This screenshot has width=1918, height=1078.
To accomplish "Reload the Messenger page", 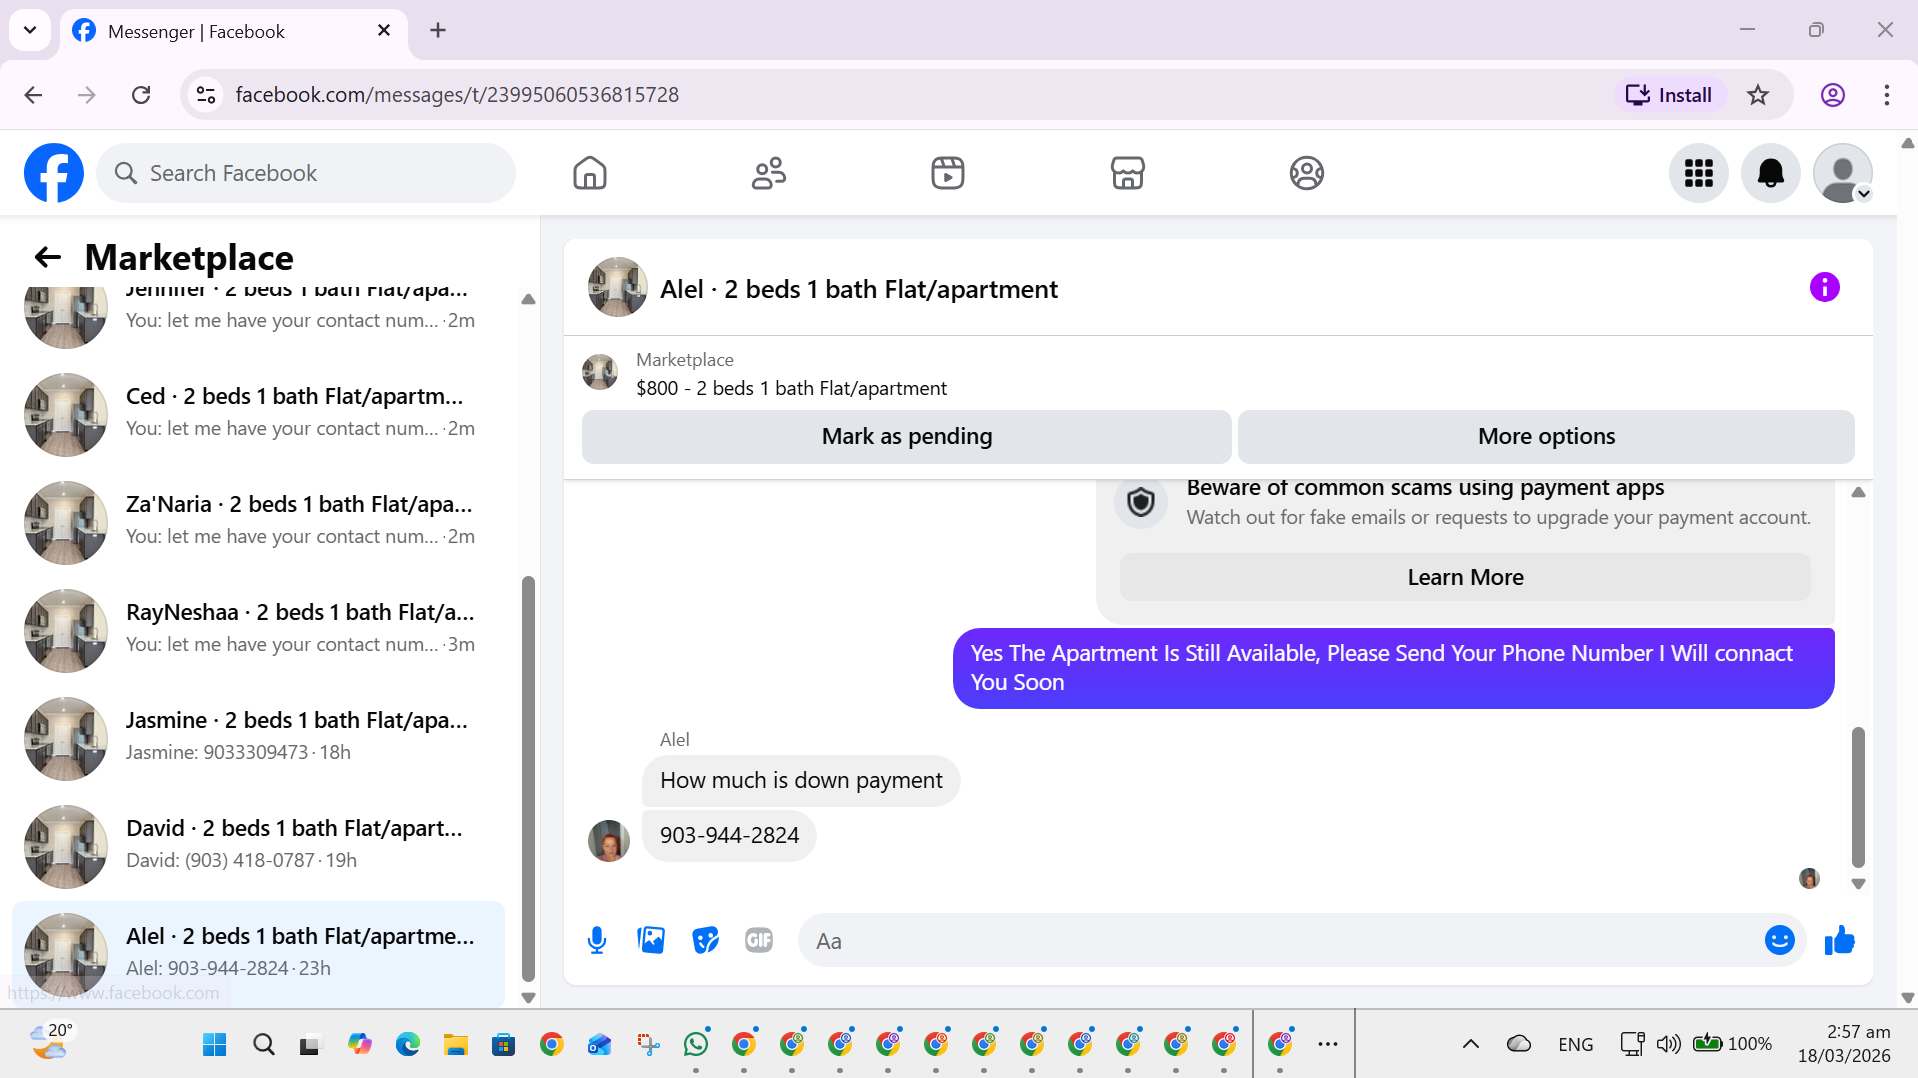I will tap(141, 95).
